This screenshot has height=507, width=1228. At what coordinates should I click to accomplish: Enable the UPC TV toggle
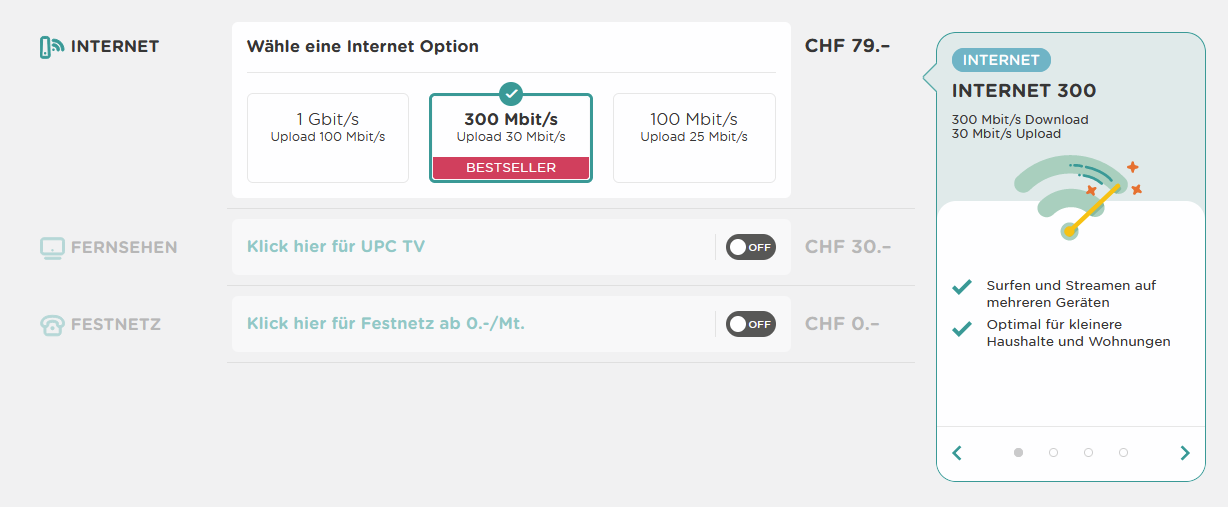point(750,247)
